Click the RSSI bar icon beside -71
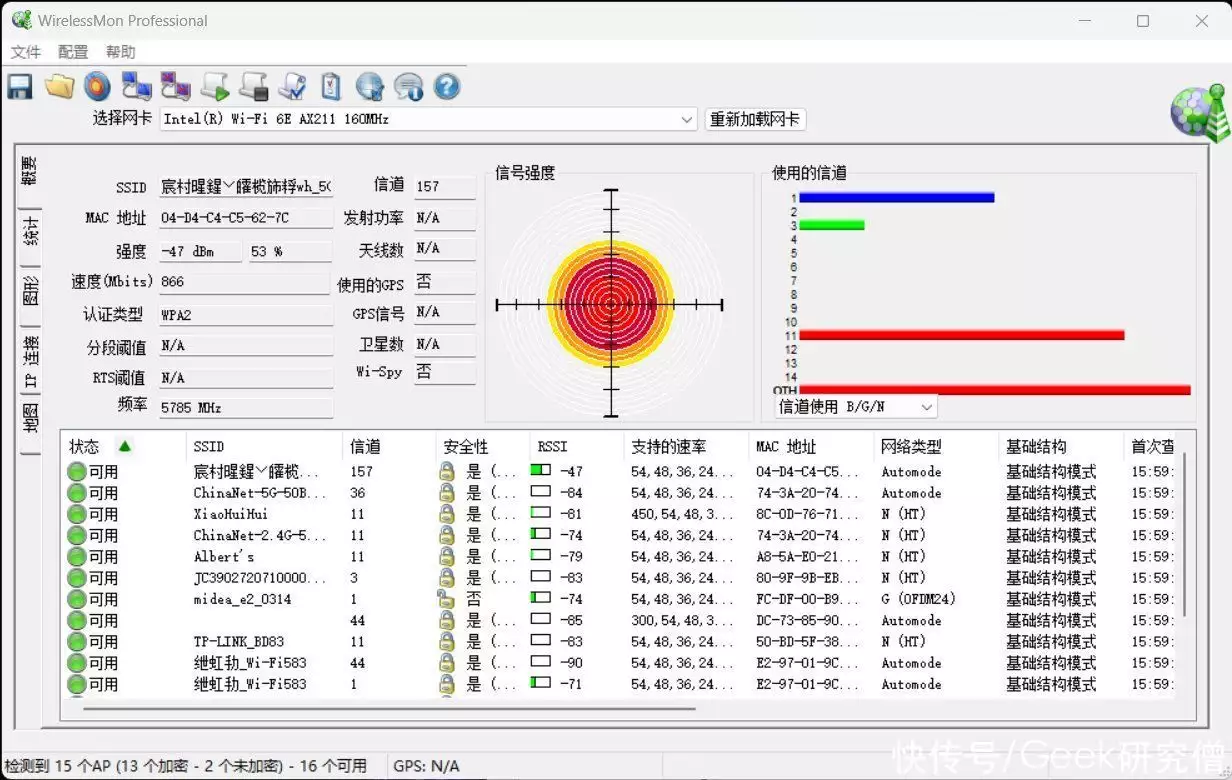 pyautogui.click(x=541, y=684)
